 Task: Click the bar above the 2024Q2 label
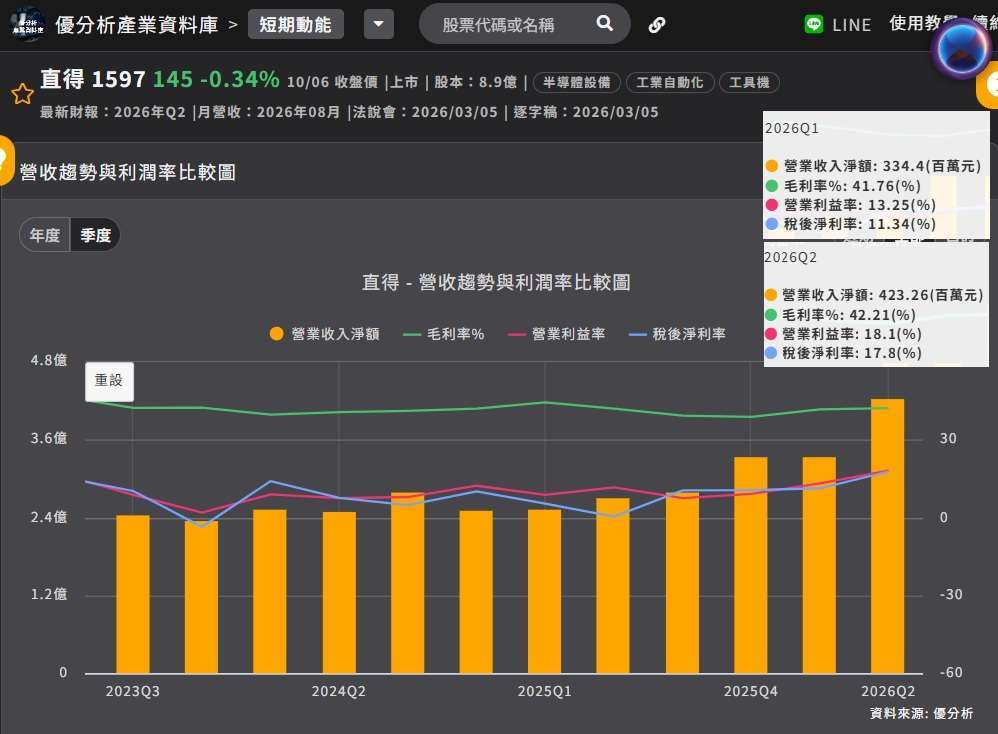tap(339, 592)
